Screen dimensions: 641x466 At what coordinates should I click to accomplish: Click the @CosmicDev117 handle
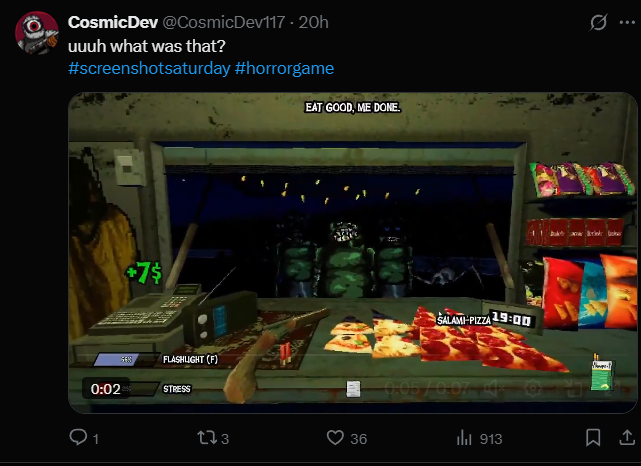pos(224,22)
